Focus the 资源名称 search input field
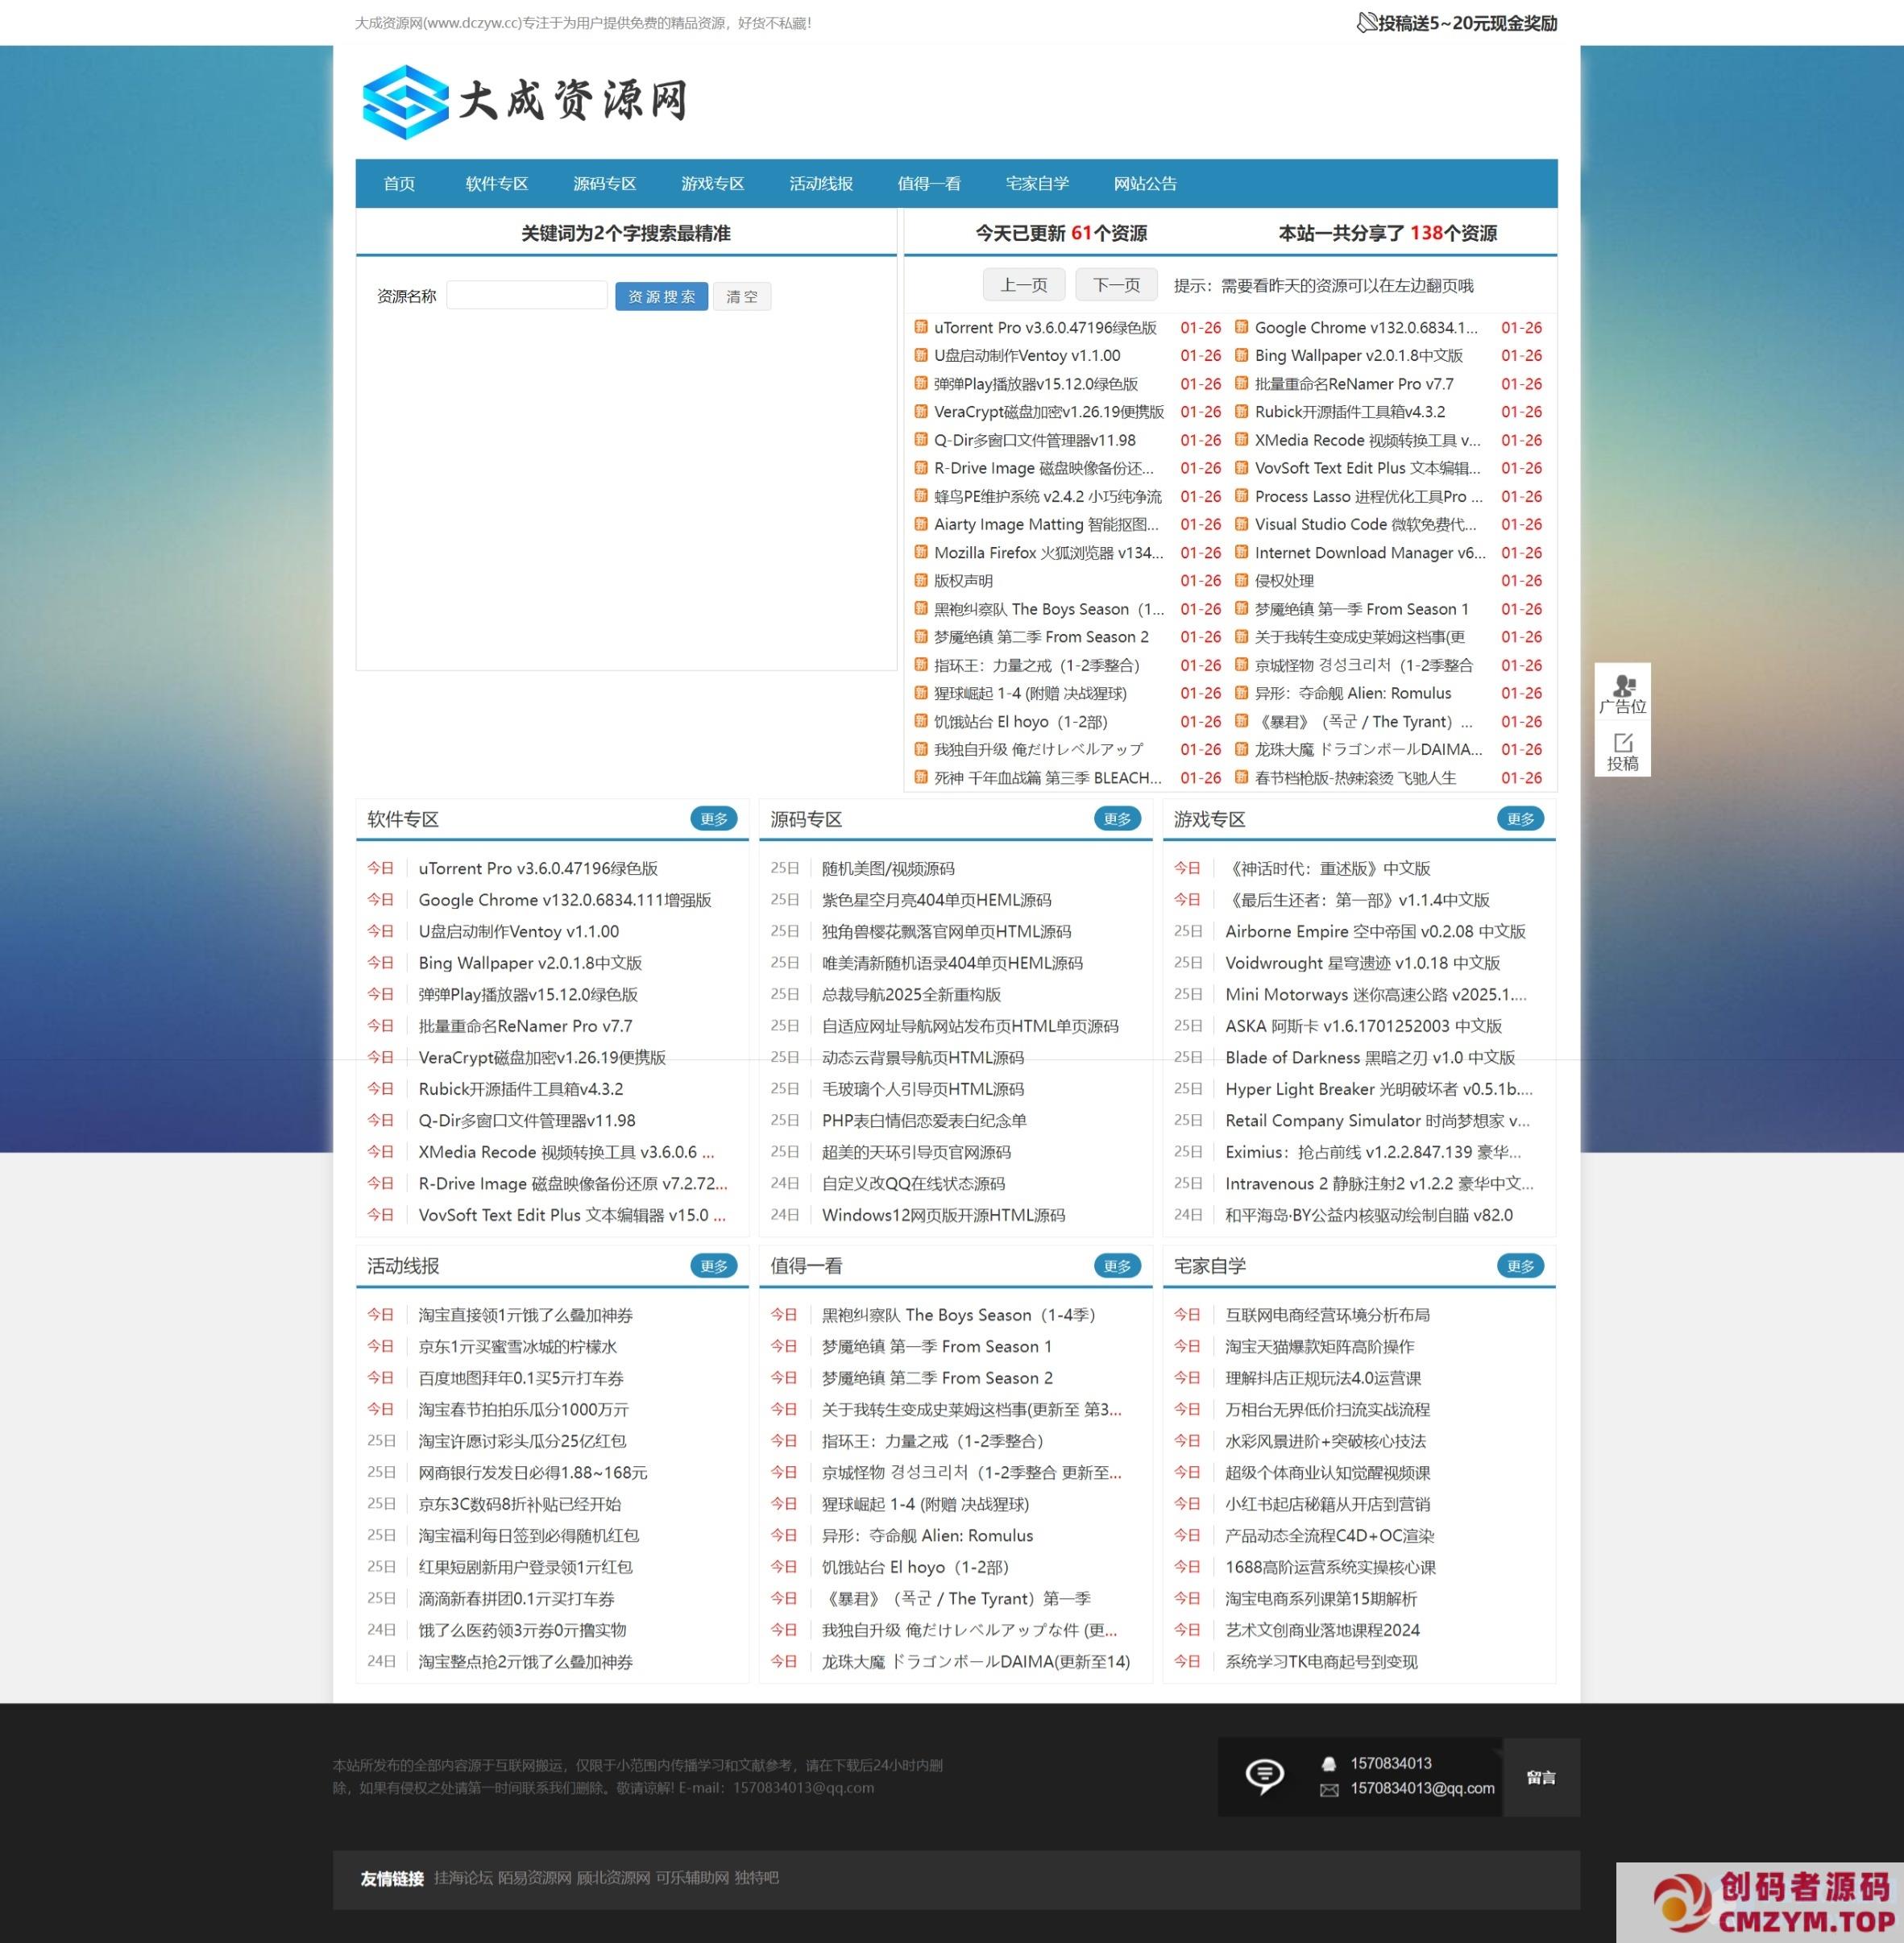1904x1943 pixels. click(526, 296)
